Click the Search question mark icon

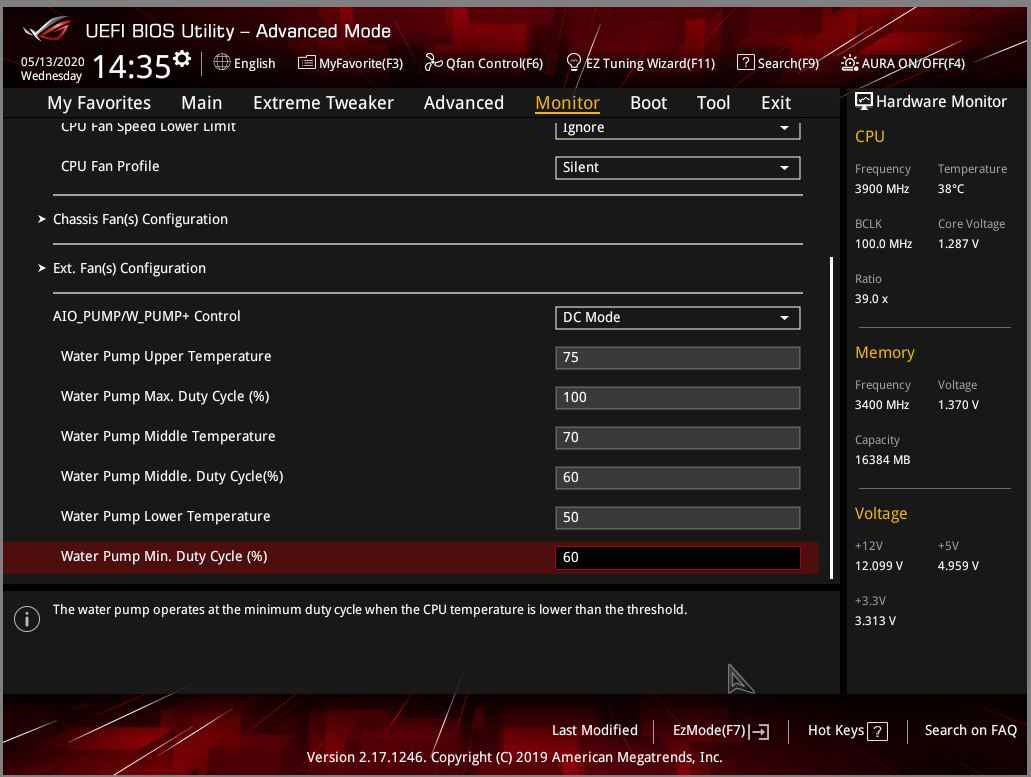point(746,62)
